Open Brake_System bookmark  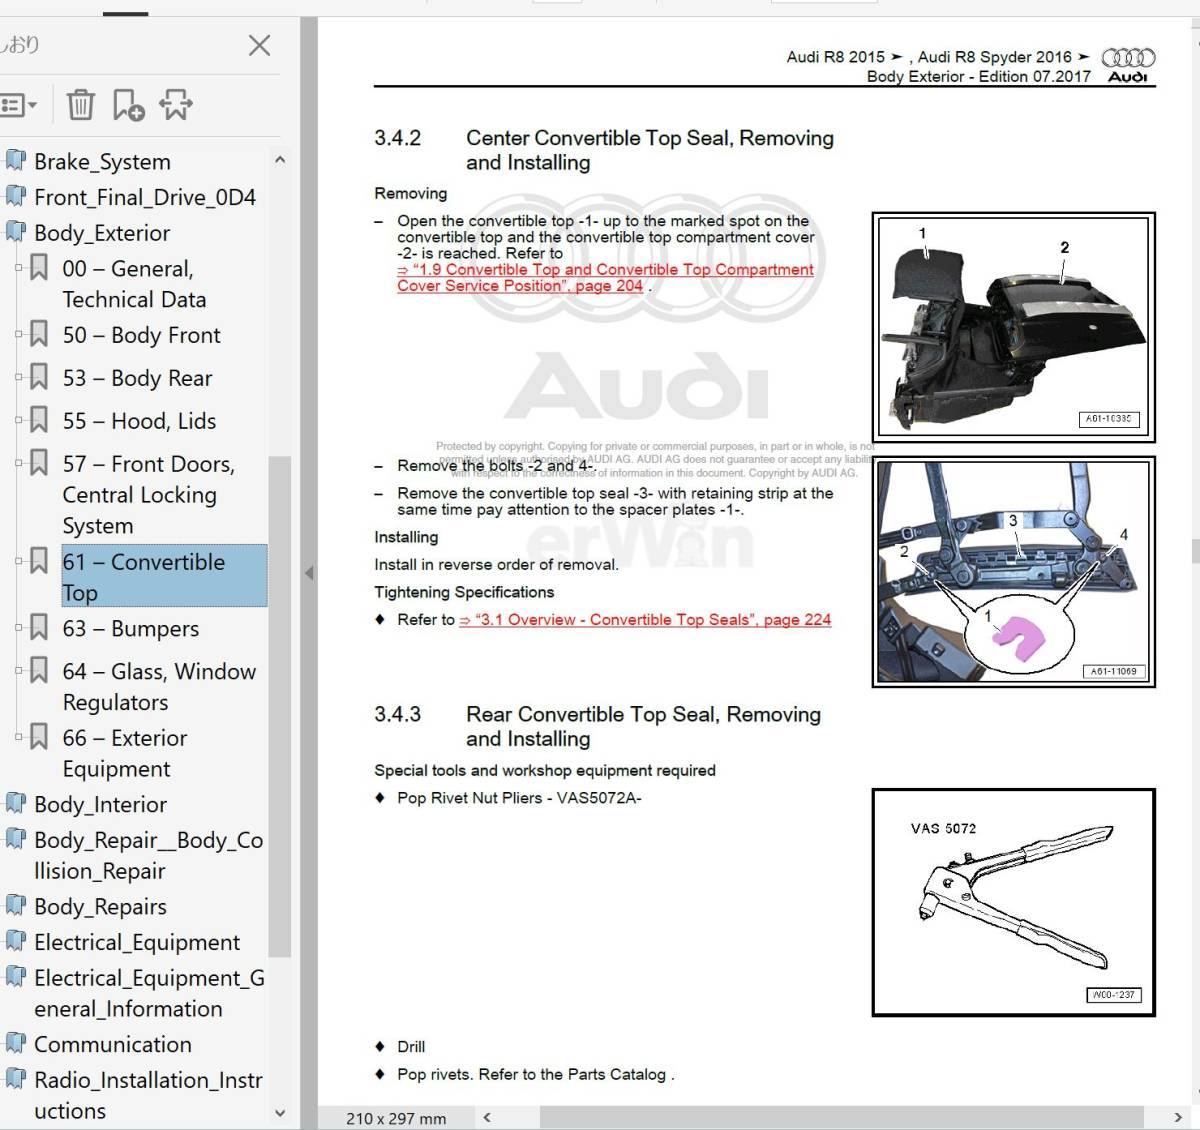pos(102,161)
